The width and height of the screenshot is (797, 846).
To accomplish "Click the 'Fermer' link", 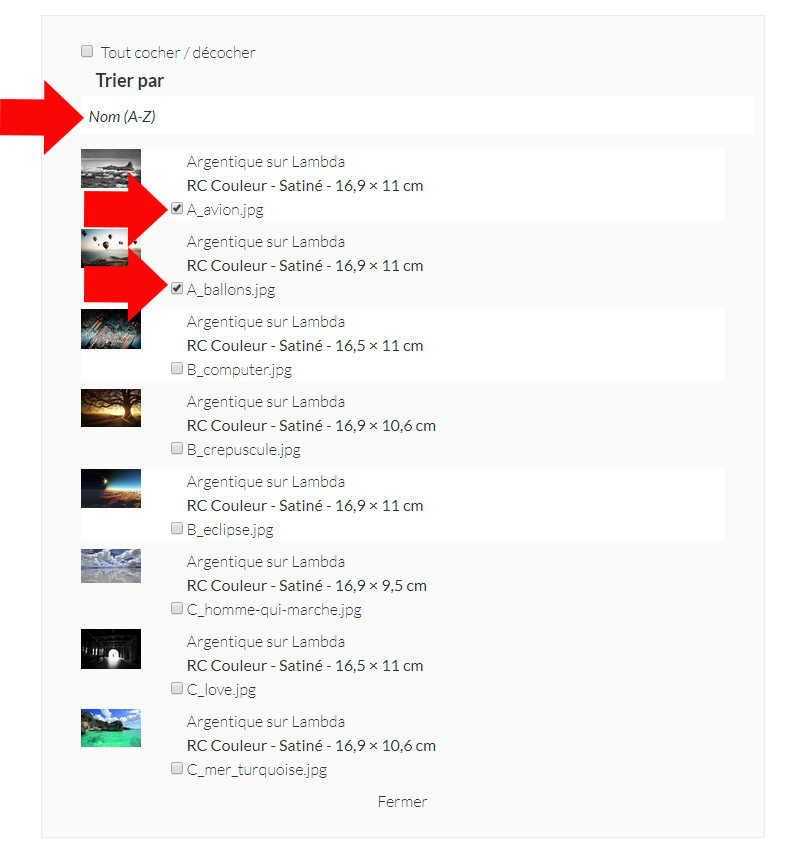I will [x=402, y=801].
